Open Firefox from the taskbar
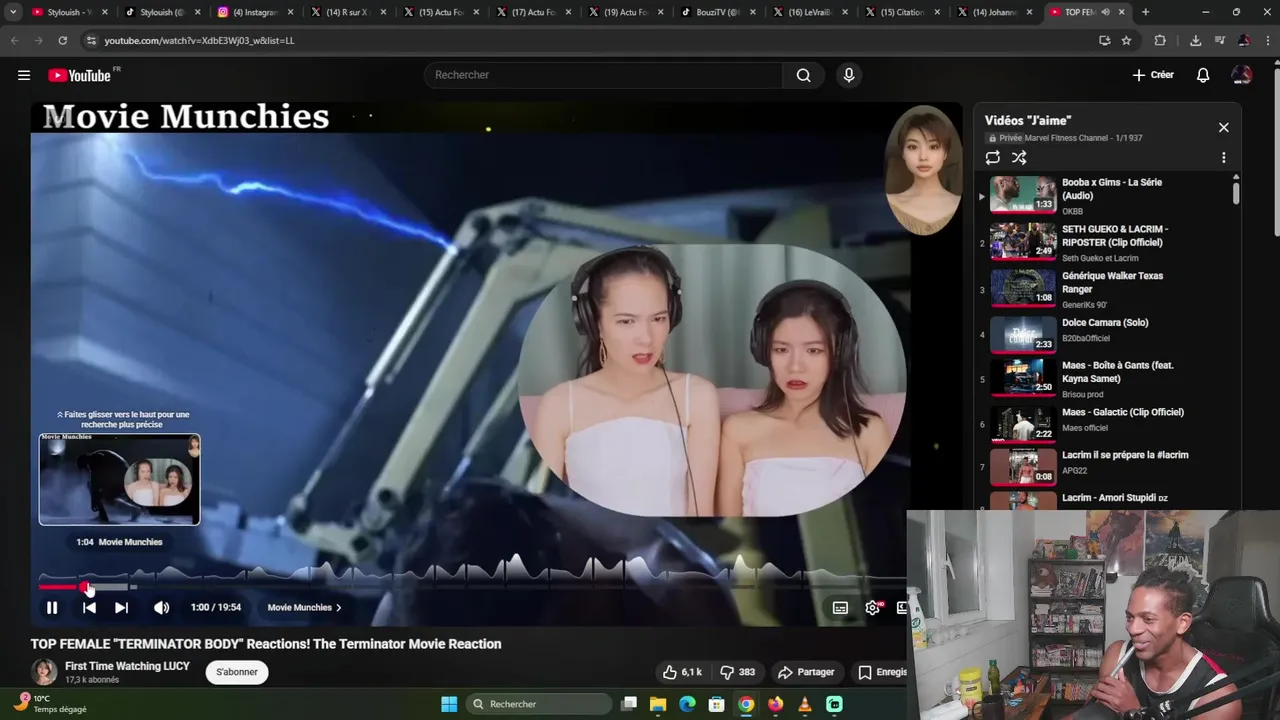1280x720 pixels. point(775,704)
